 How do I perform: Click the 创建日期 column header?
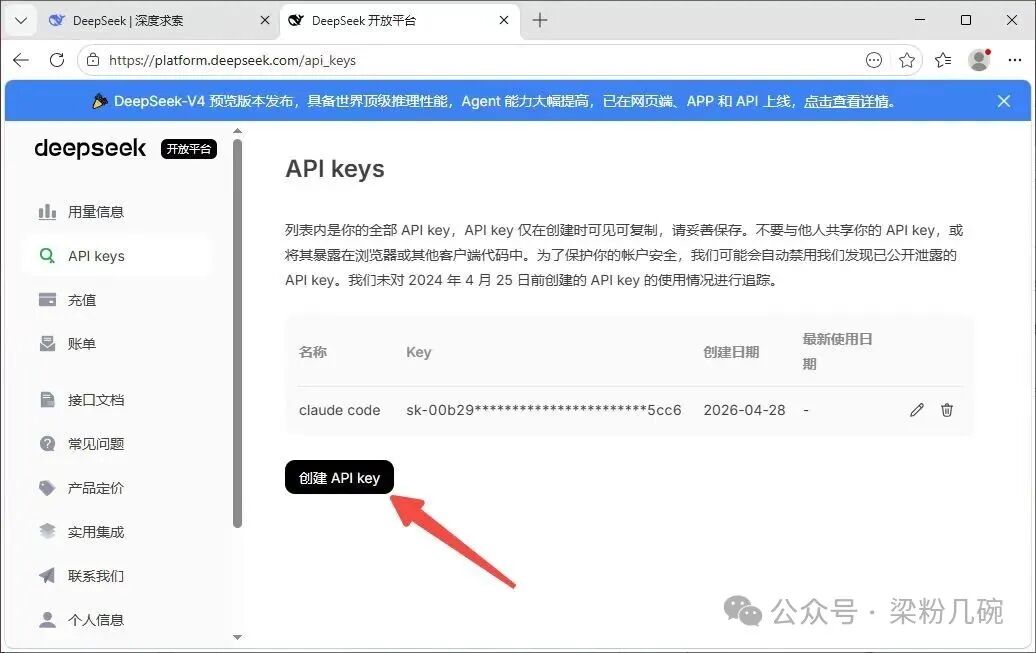click(731, 352)
